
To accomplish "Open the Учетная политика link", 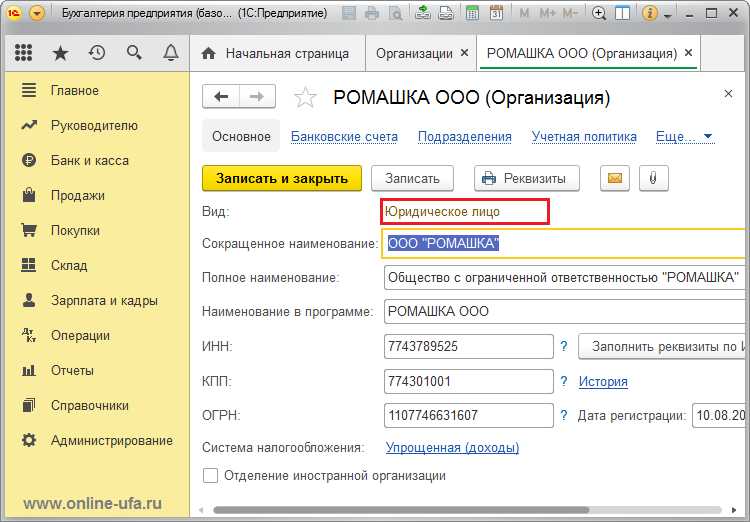I will [584, 137].
